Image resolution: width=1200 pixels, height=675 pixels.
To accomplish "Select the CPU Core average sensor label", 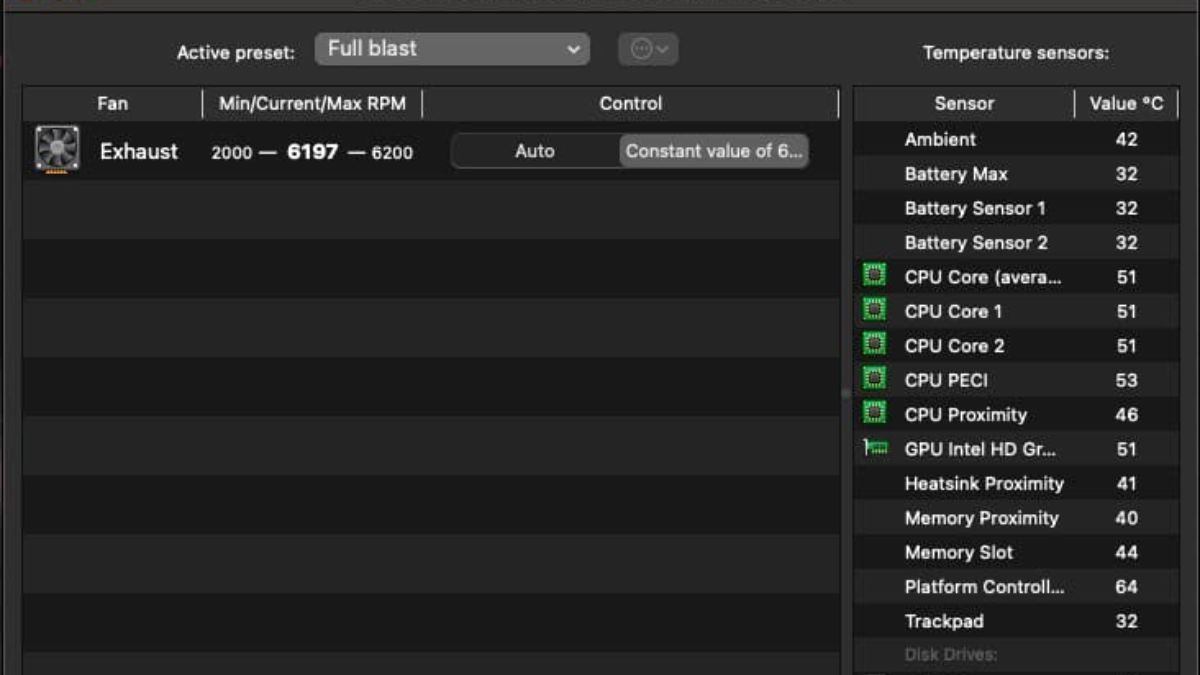I will (x=983, y=277).
